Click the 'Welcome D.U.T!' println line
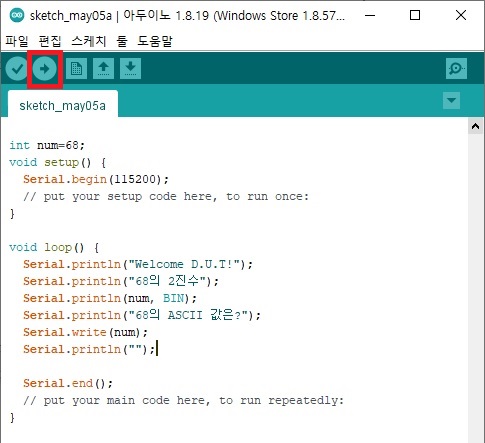485x443 pixels. pyautogui.click(x=138, y=264)
